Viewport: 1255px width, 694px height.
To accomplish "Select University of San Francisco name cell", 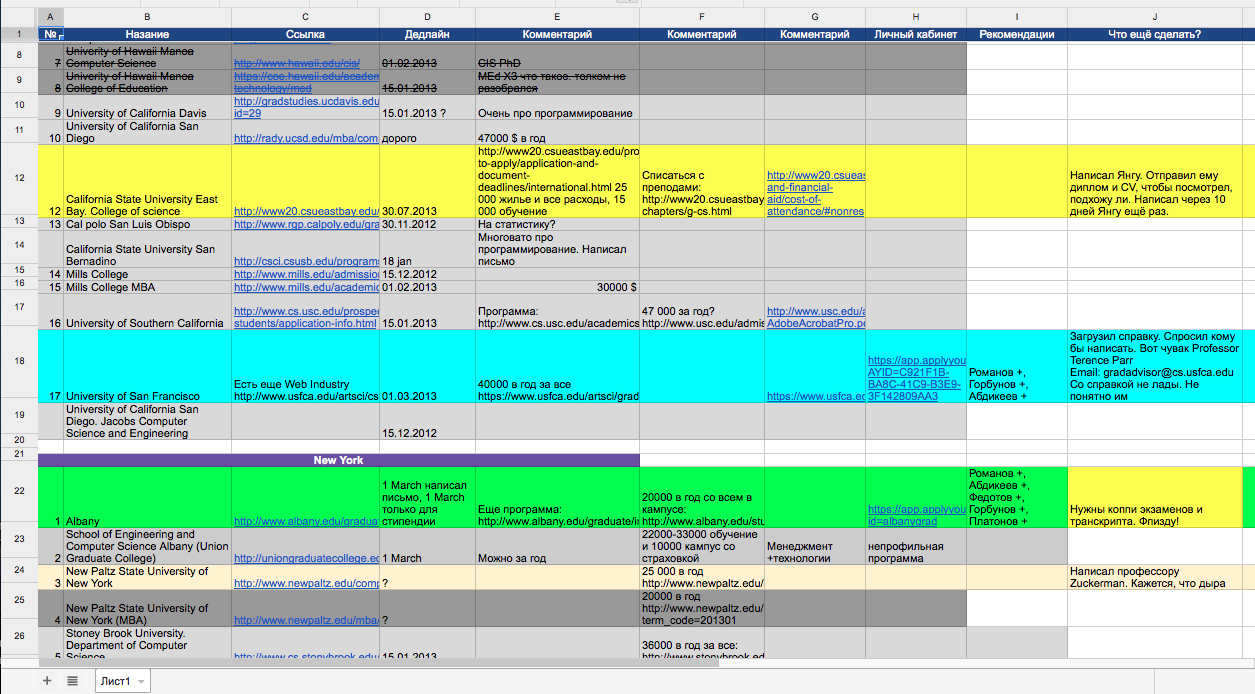I will tap(147, 396).
